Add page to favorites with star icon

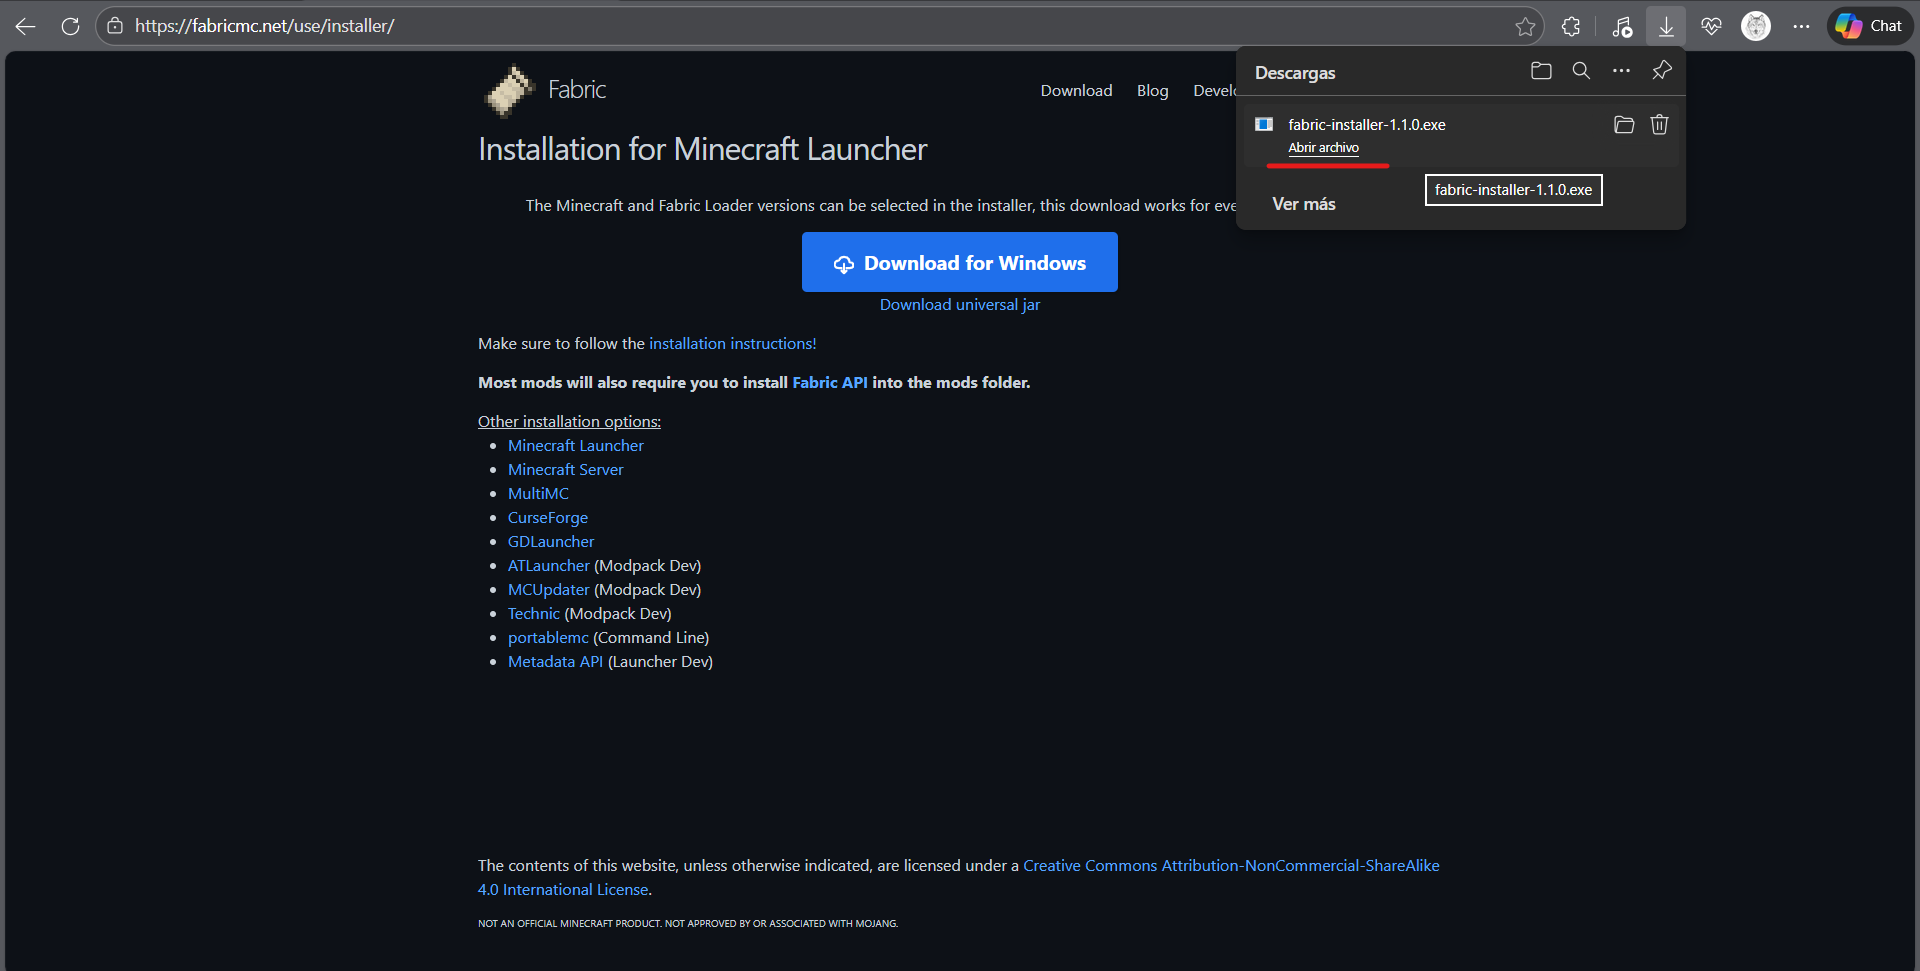[1525, 26]
